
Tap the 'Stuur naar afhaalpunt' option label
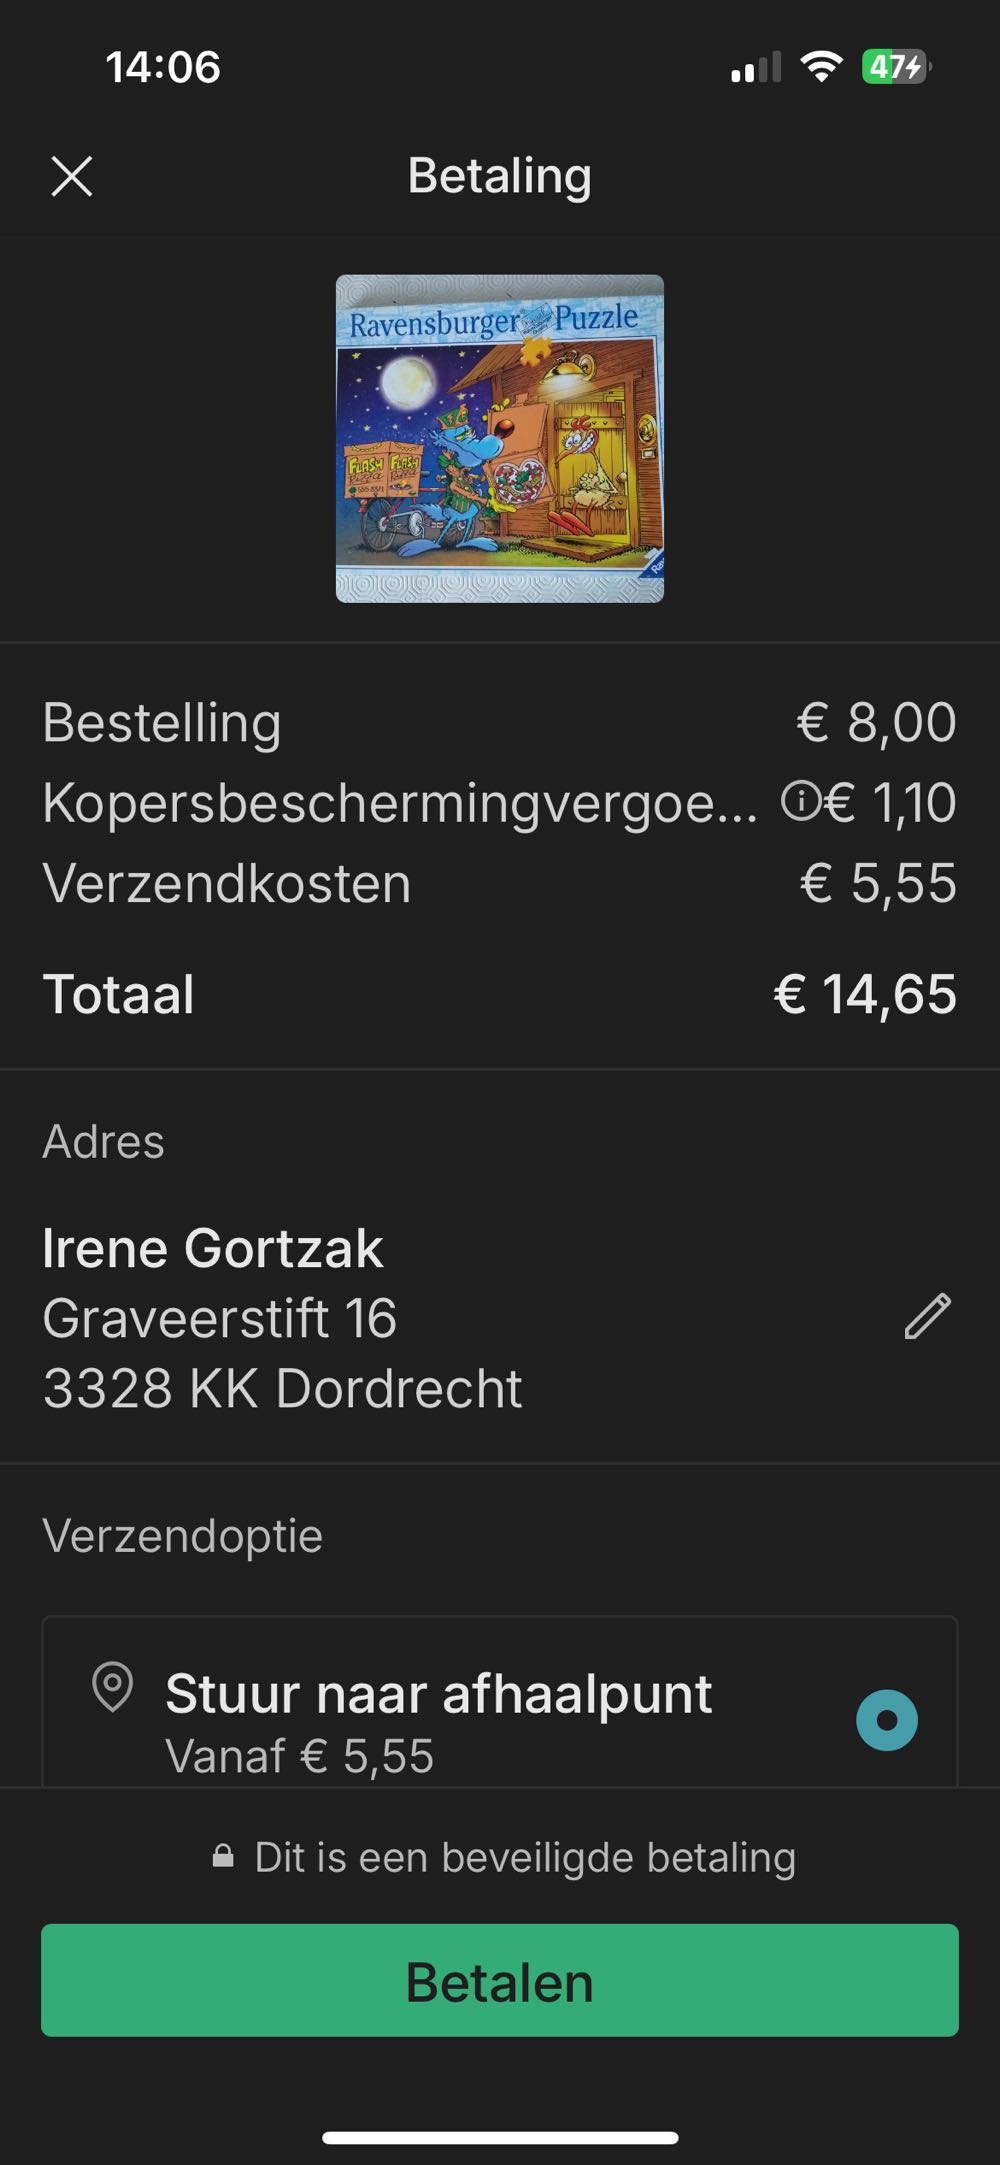pos(438,1694)
